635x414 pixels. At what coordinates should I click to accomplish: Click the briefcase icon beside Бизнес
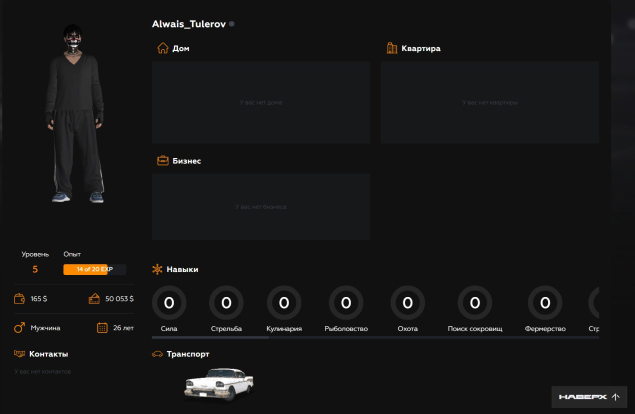point(162,160)
